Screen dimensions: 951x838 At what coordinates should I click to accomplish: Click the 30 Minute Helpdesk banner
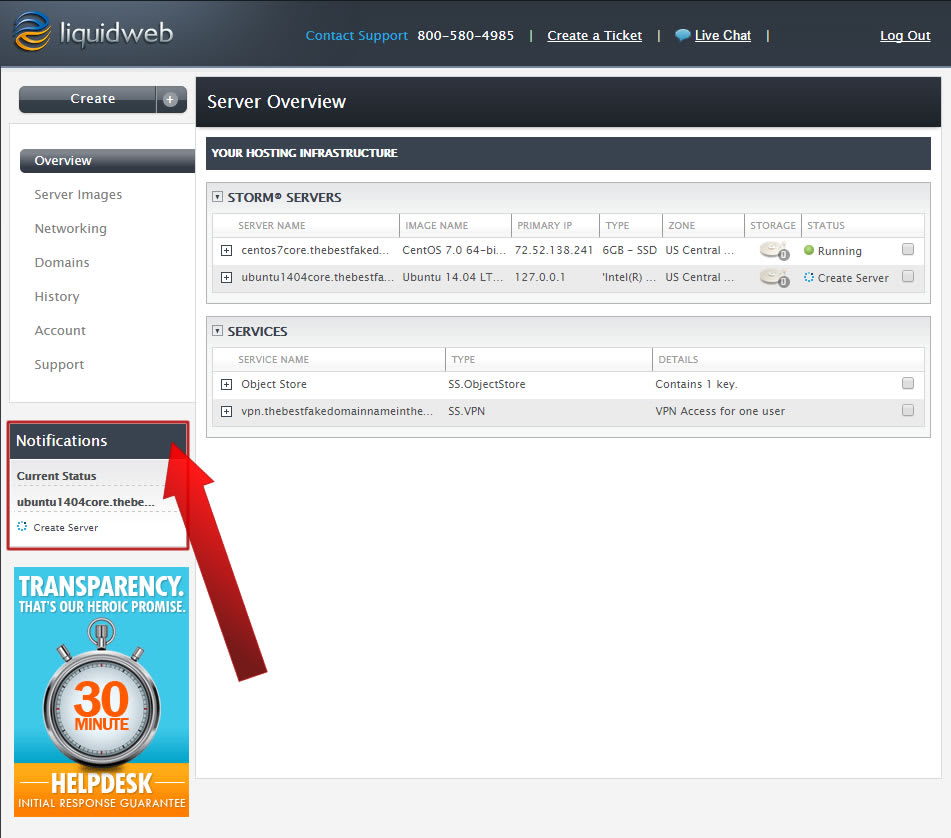(x=101, y=692)
